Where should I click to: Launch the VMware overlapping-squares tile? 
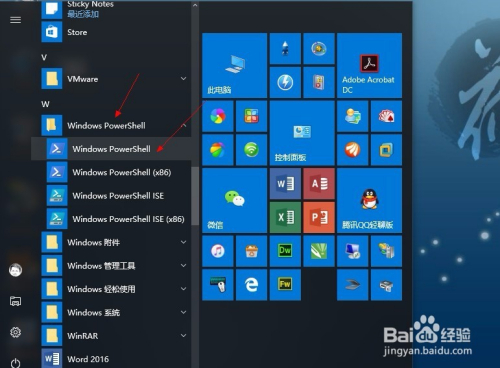[x=386, y=150]
